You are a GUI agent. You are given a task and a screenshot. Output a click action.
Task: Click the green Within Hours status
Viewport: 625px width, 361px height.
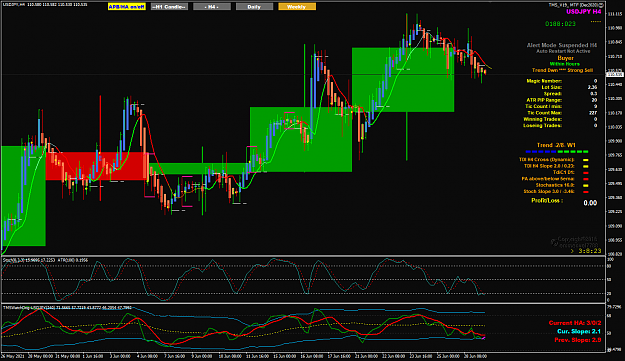pos(564,64)
